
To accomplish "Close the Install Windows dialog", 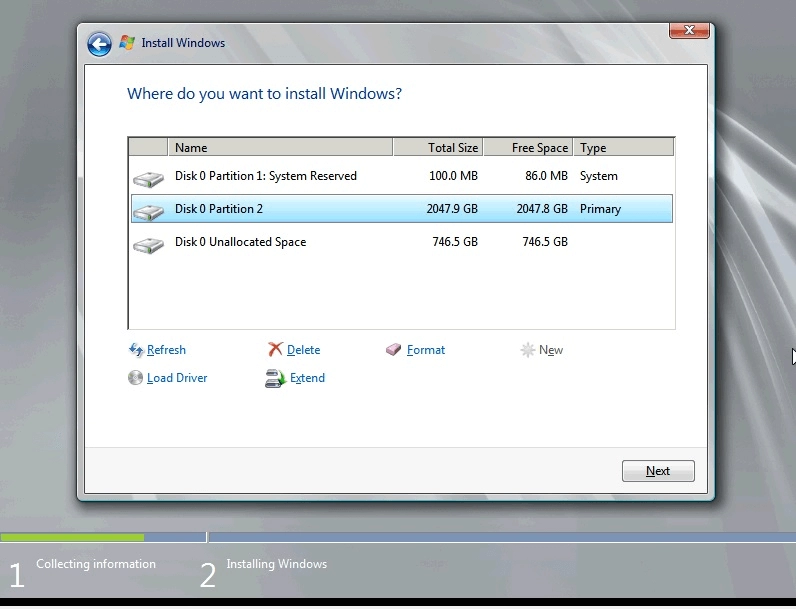I will pyautogui.click(x=689, y=30).
